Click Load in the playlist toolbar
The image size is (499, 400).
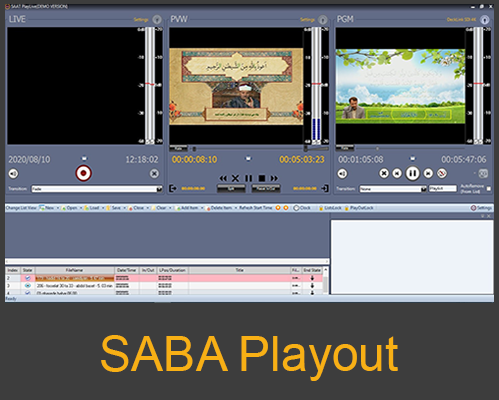point(92,208)
